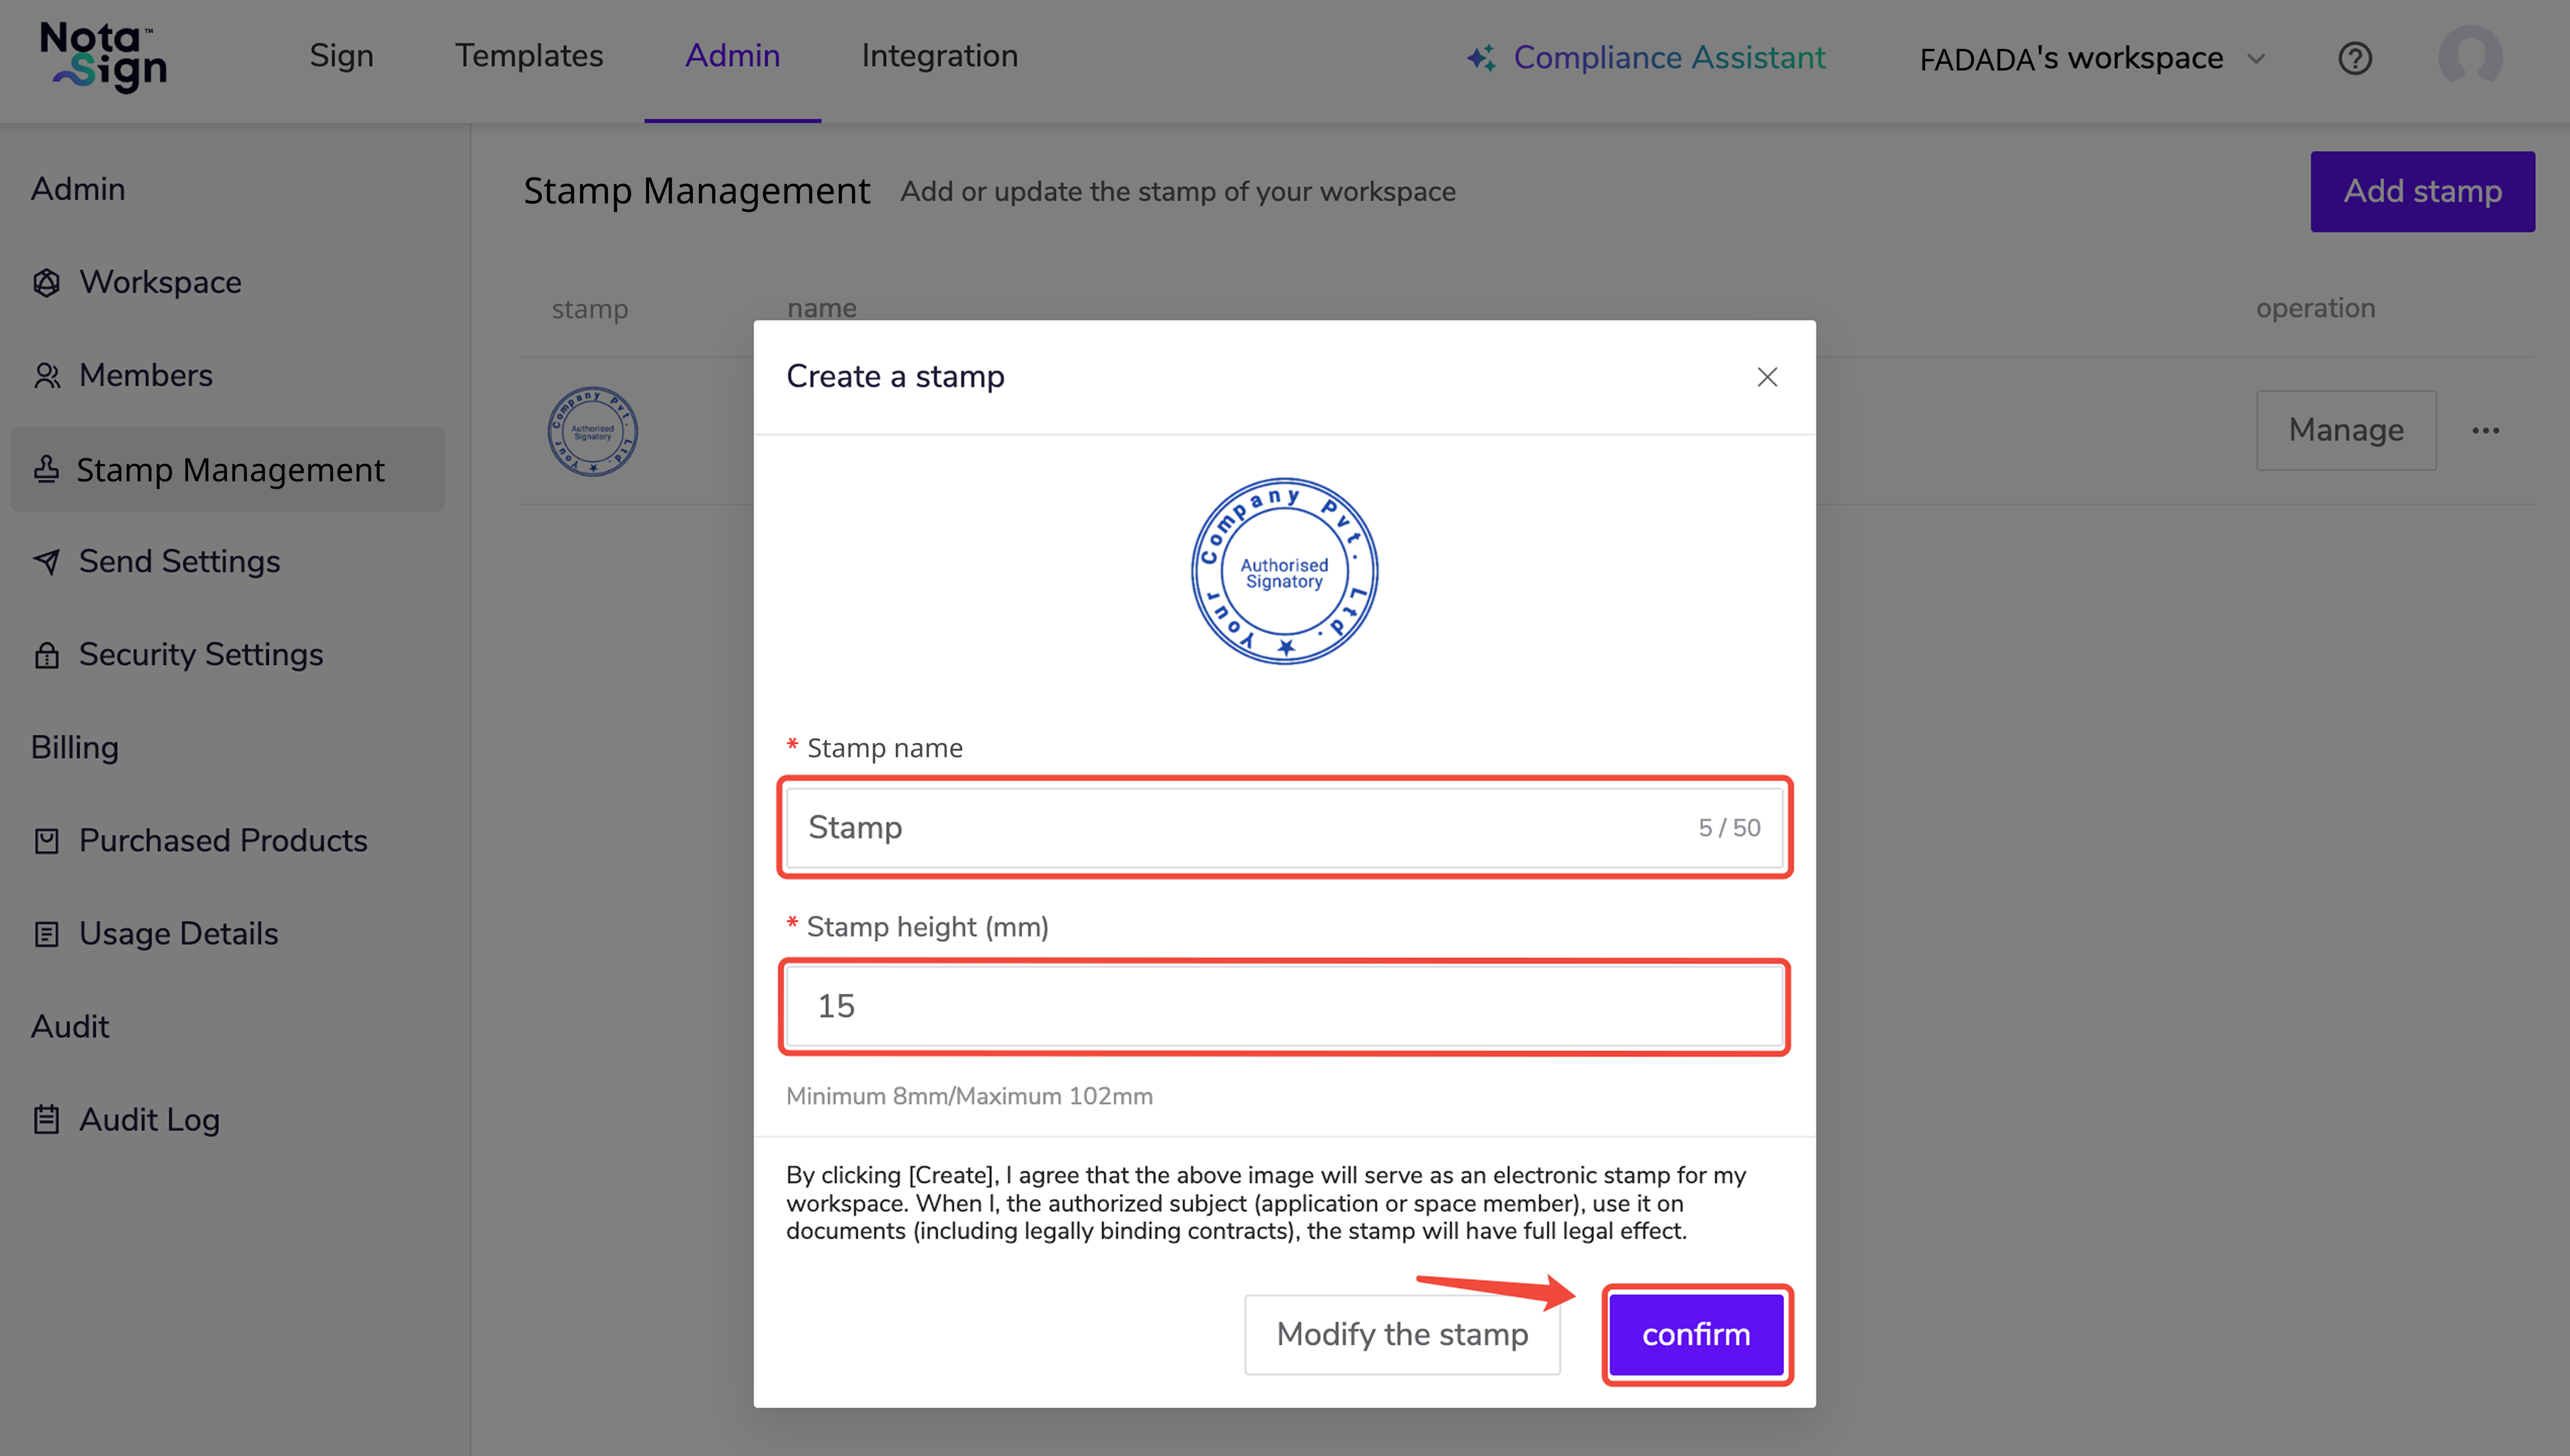Click the Members sidebar icon
This screenshot has height=1456, width=2570.
point(46,376)
